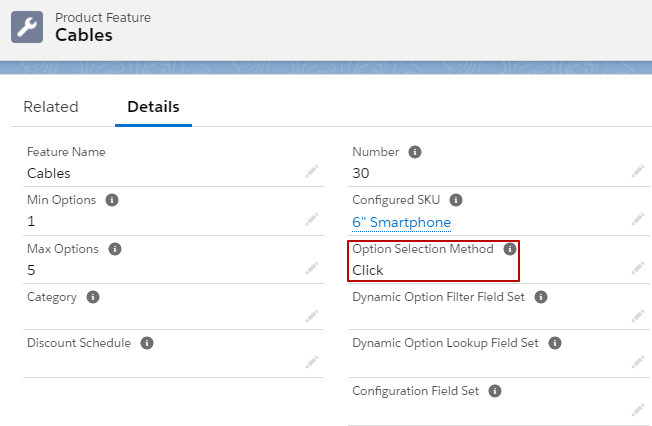Open the 6" Smartphone link
Viewport: 652px width, 426px height.
401,223
